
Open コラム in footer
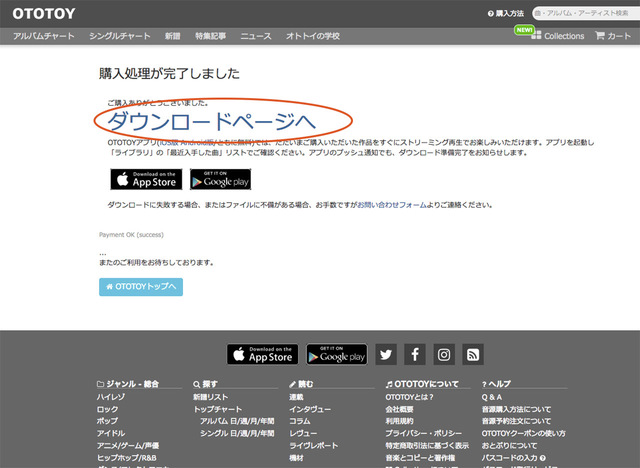(300, 421)
